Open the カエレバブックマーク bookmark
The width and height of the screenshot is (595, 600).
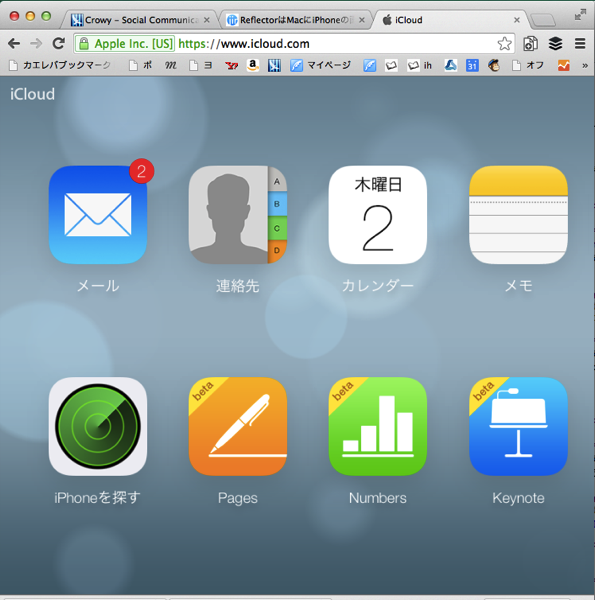click(60, 65)
